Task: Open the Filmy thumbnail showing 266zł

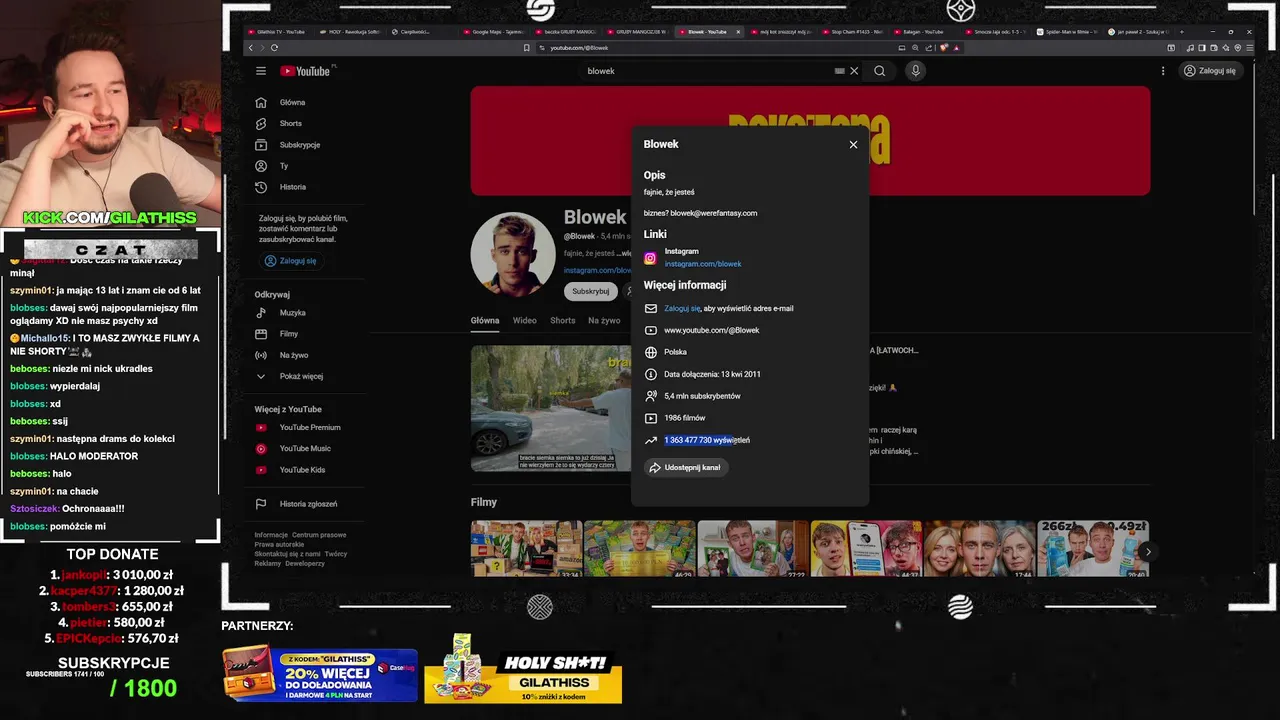Action: click(x=1092, y=548)
